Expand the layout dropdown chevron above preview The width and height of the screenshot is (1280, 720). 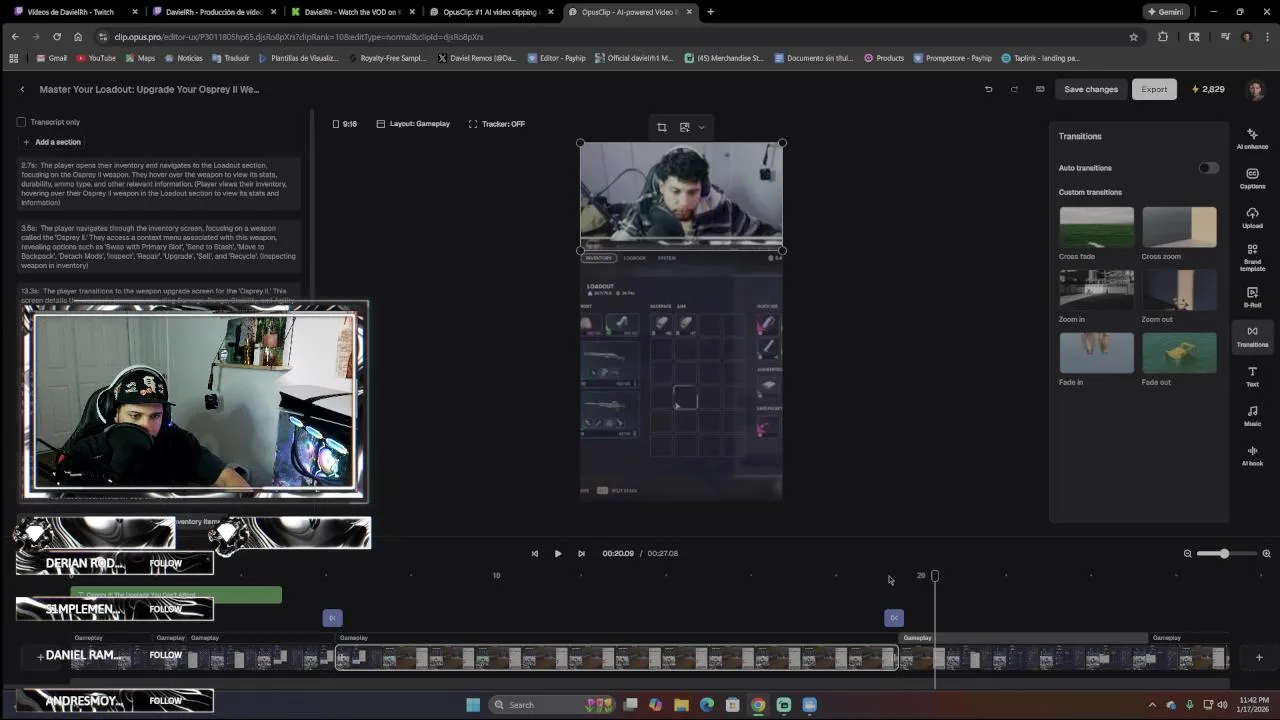[x=701, y=127]
